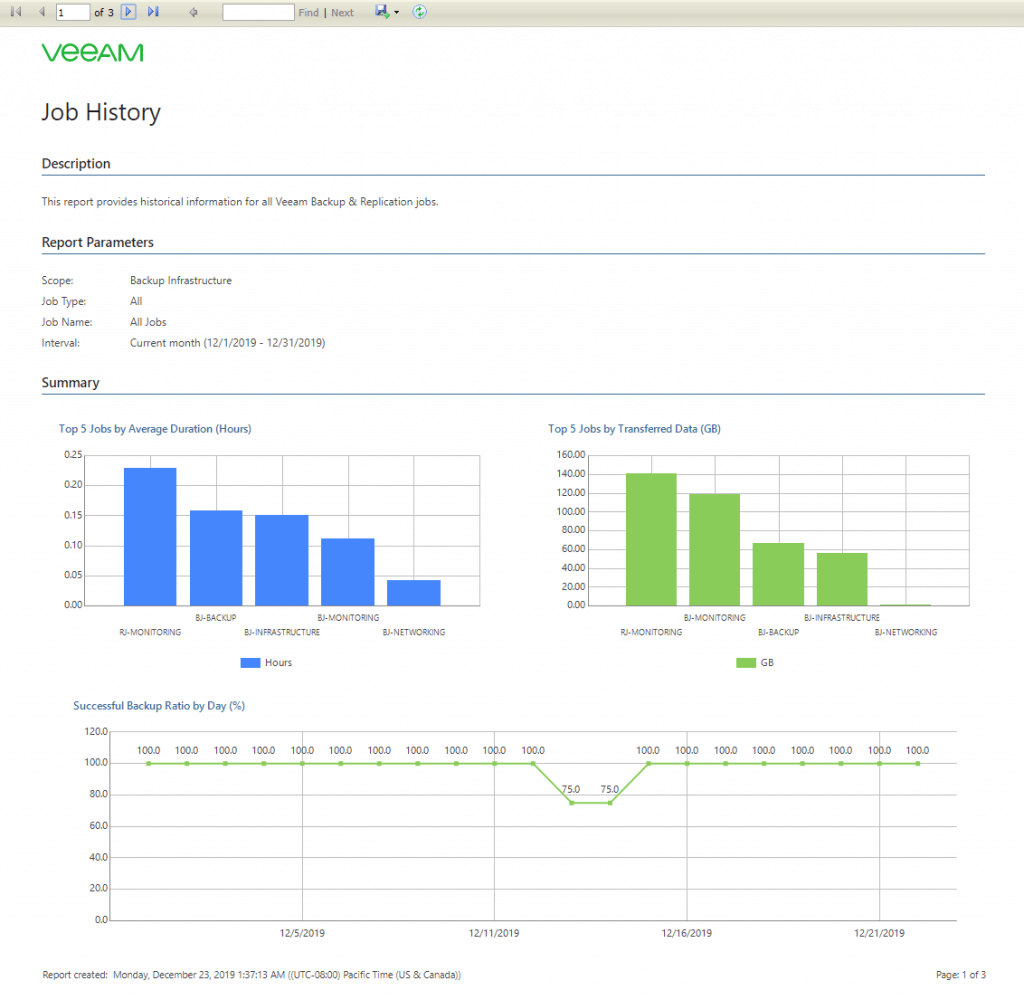Click the tallest green transferred data bar
The height and width of the screenshot is (1000, 1024).
651,539
